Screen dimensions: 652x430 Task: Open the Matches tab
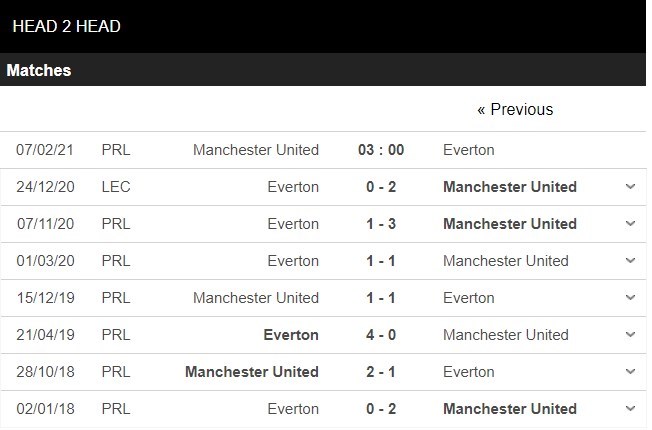coord(39,71)
